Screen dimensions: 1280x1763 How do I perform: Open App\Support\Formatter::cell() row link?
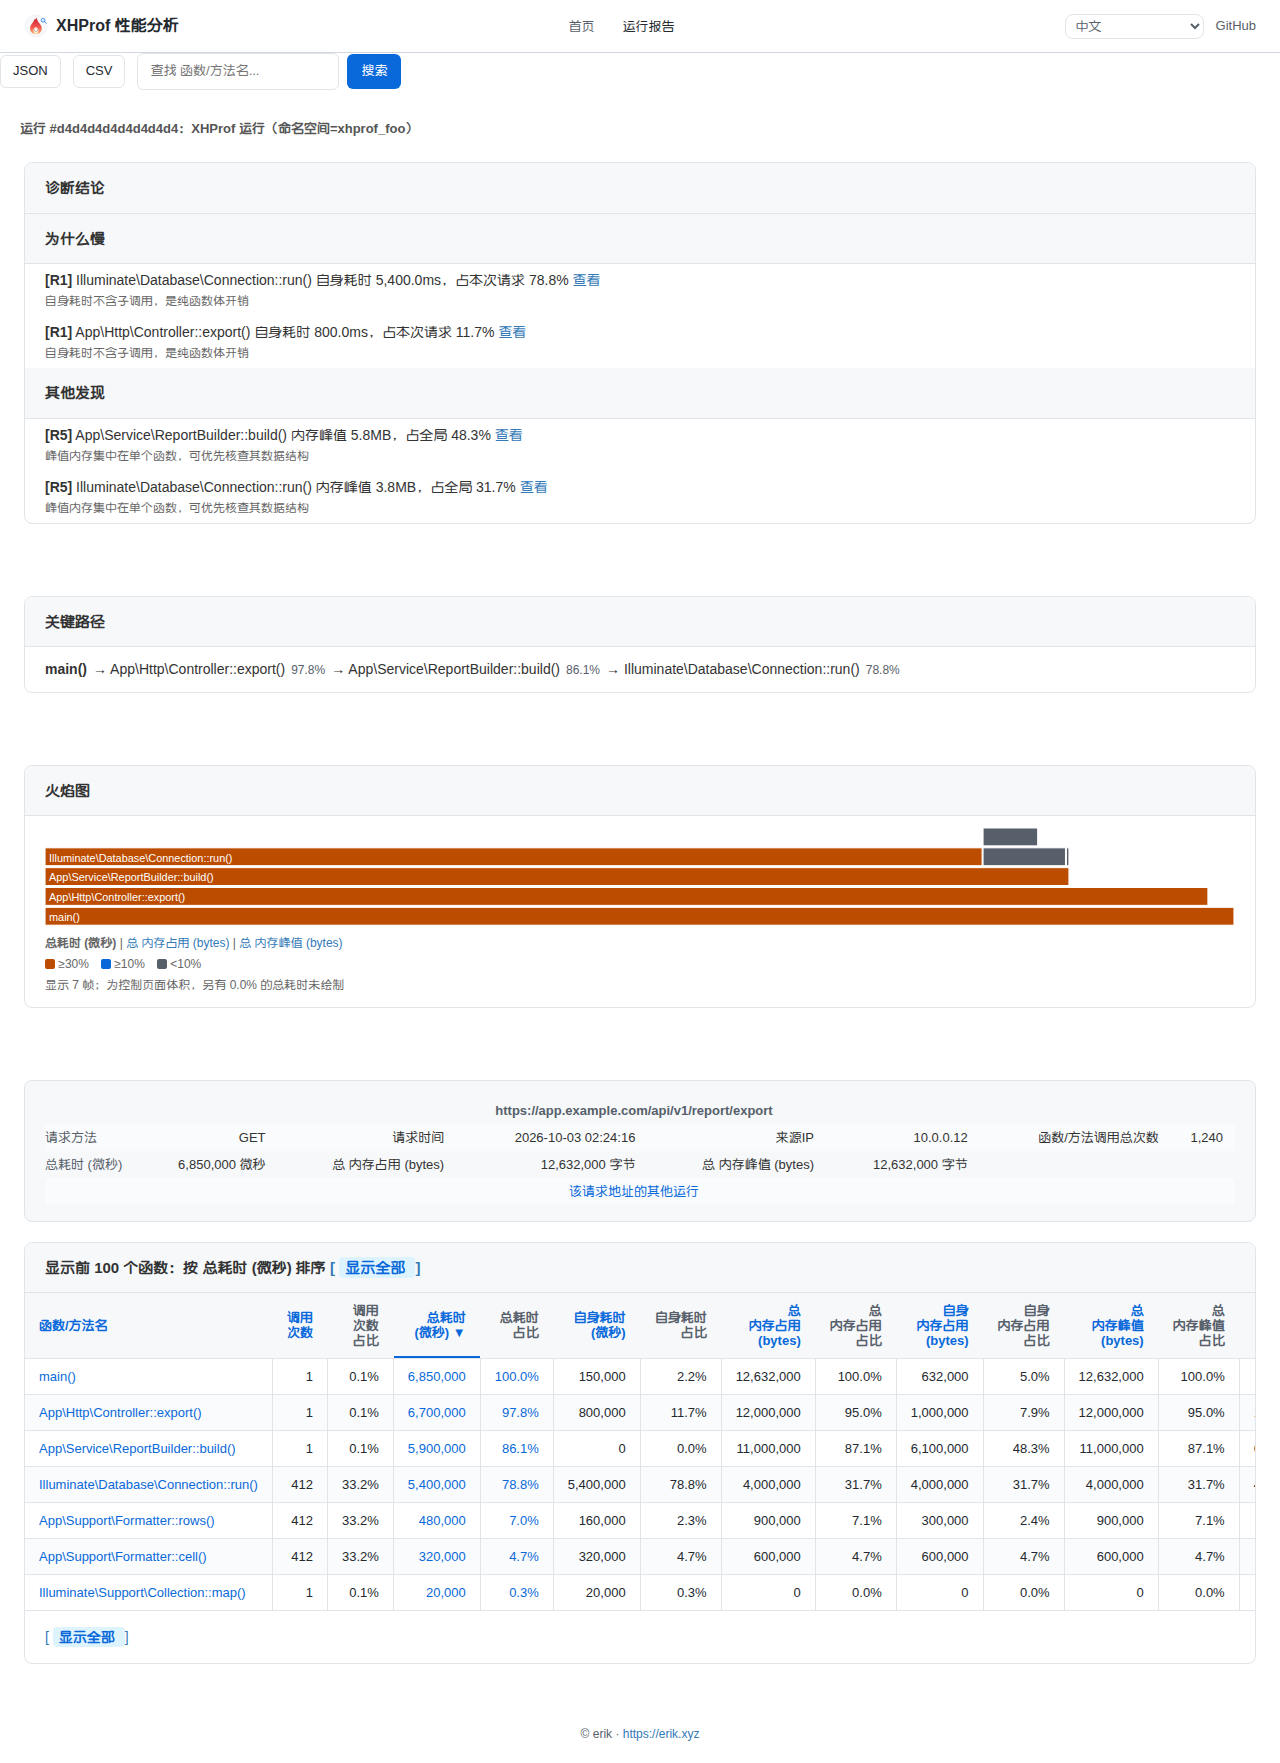coord(123,1557)
